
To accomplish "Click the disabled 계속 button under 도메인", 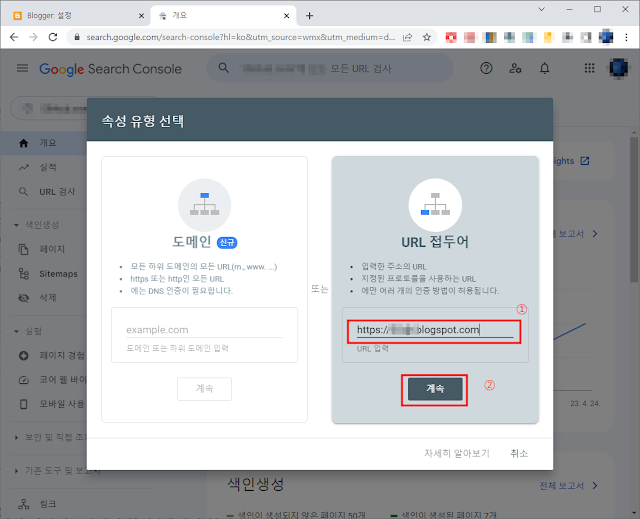I will coord(204,389).
